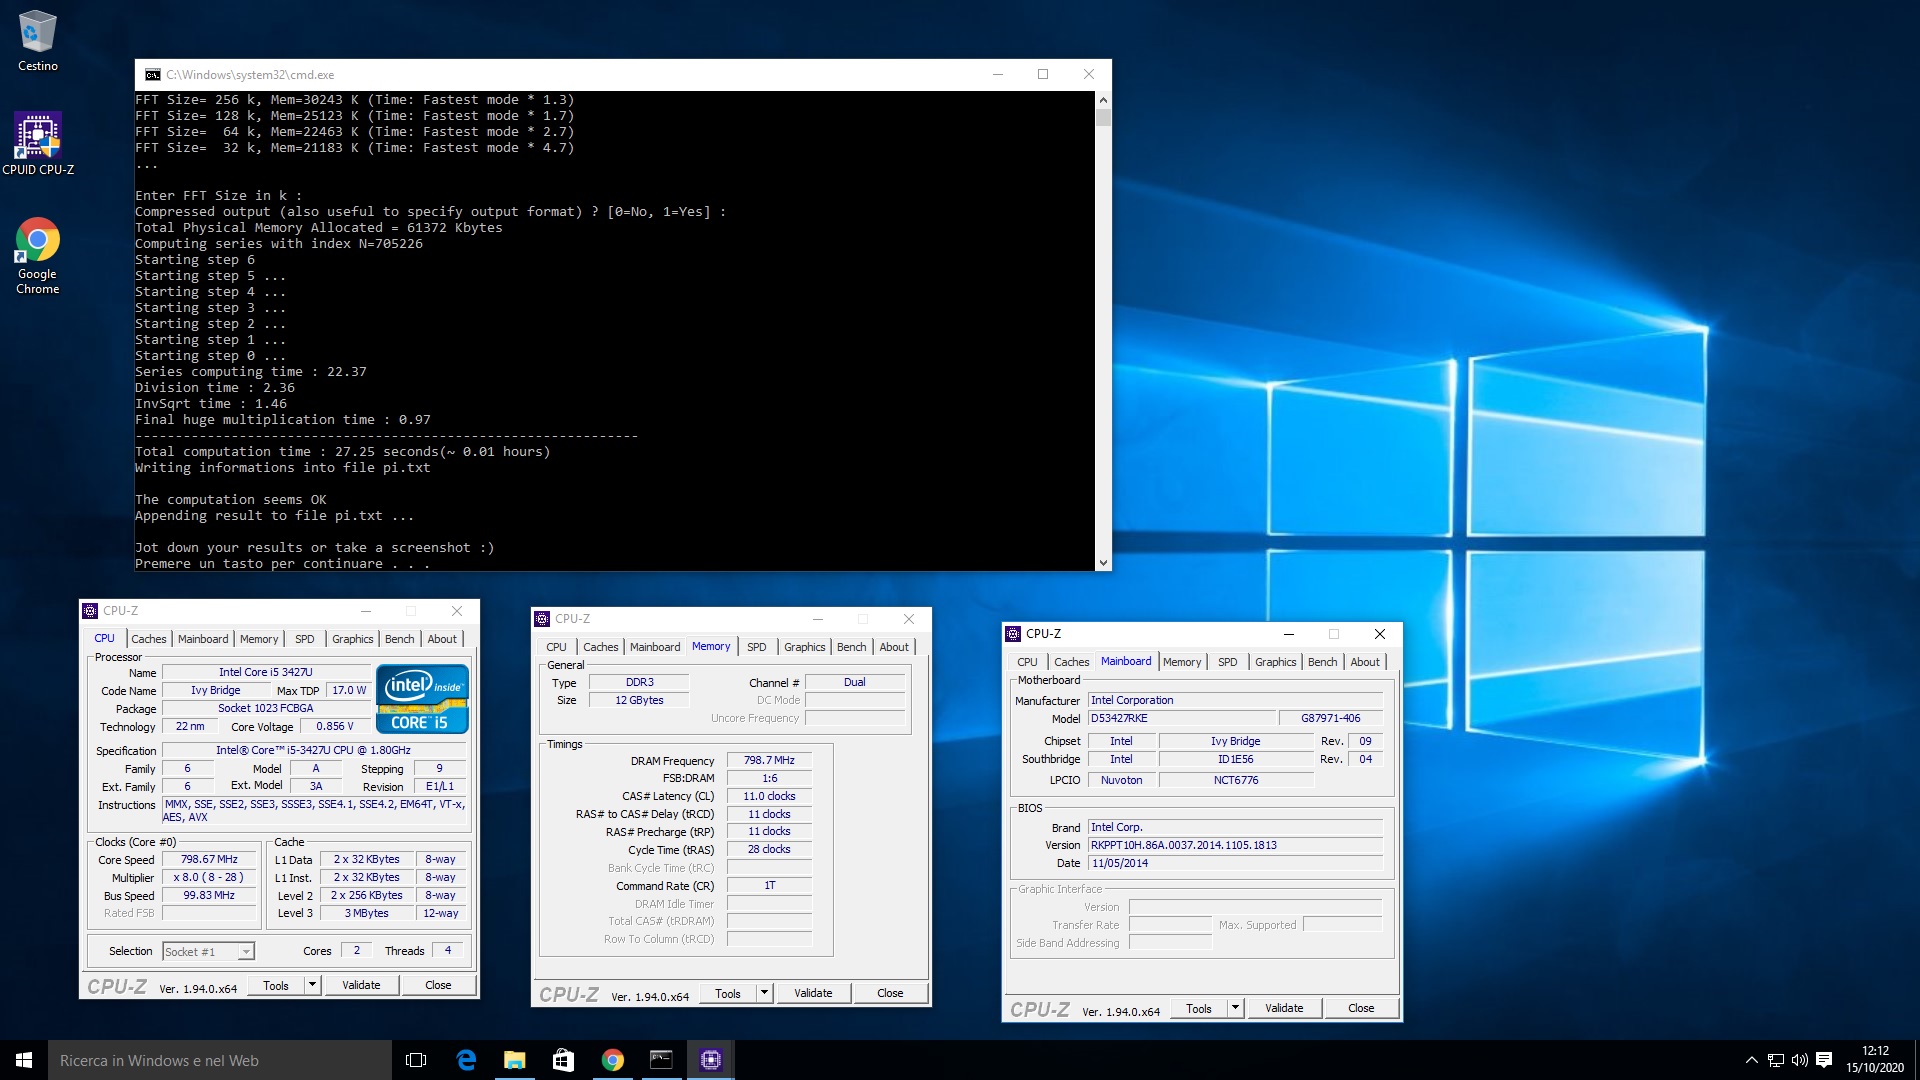Viewport: 1920px width, 1080px height.
Task: Select Bench tab in left CPU-Z window
Action: [400, 639]
